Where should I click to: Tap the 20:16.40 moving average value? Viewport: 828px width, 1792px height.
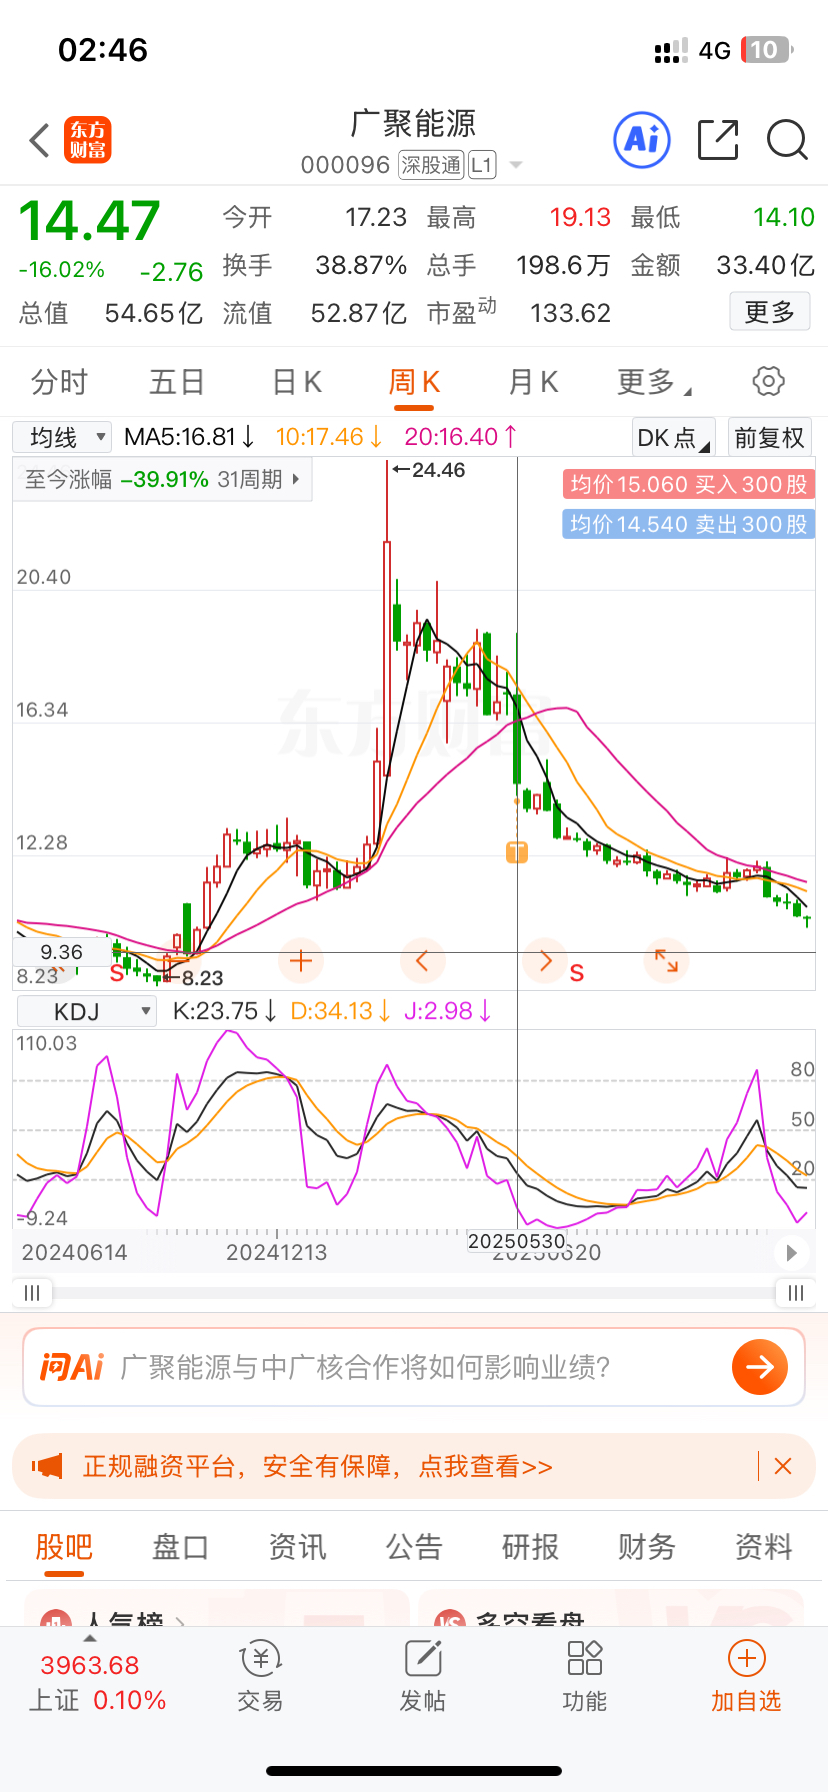461,437
